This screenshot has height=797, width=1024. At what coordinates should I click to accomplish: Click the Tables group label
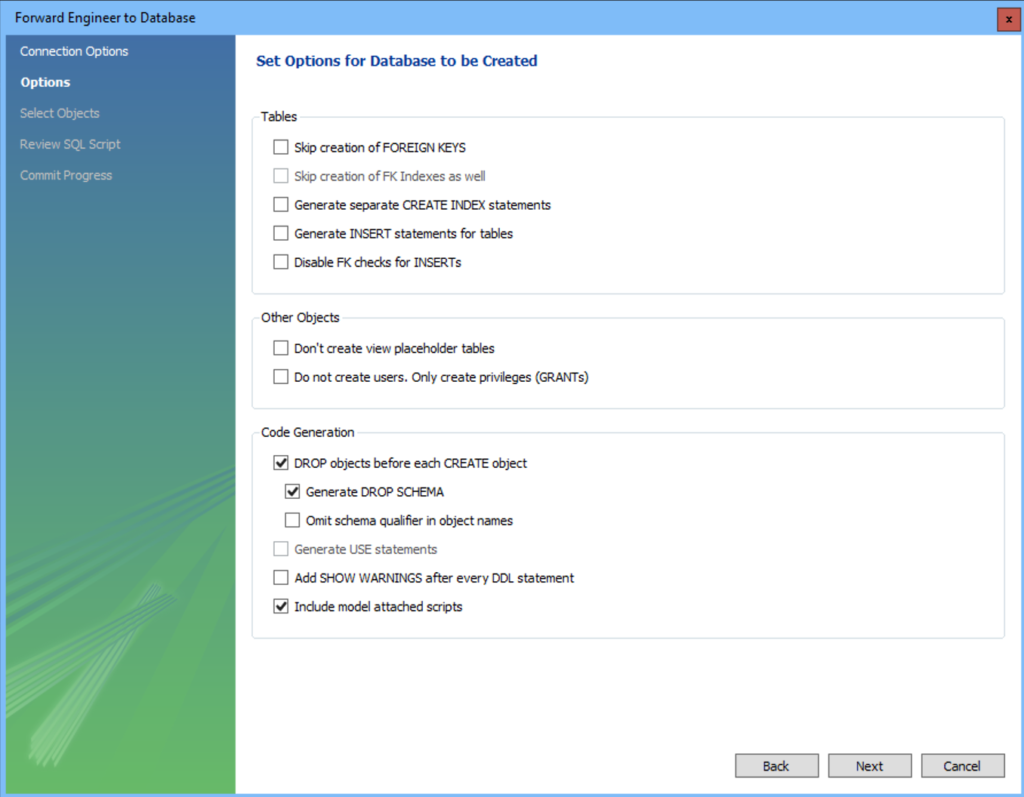(x=279, y=116)
